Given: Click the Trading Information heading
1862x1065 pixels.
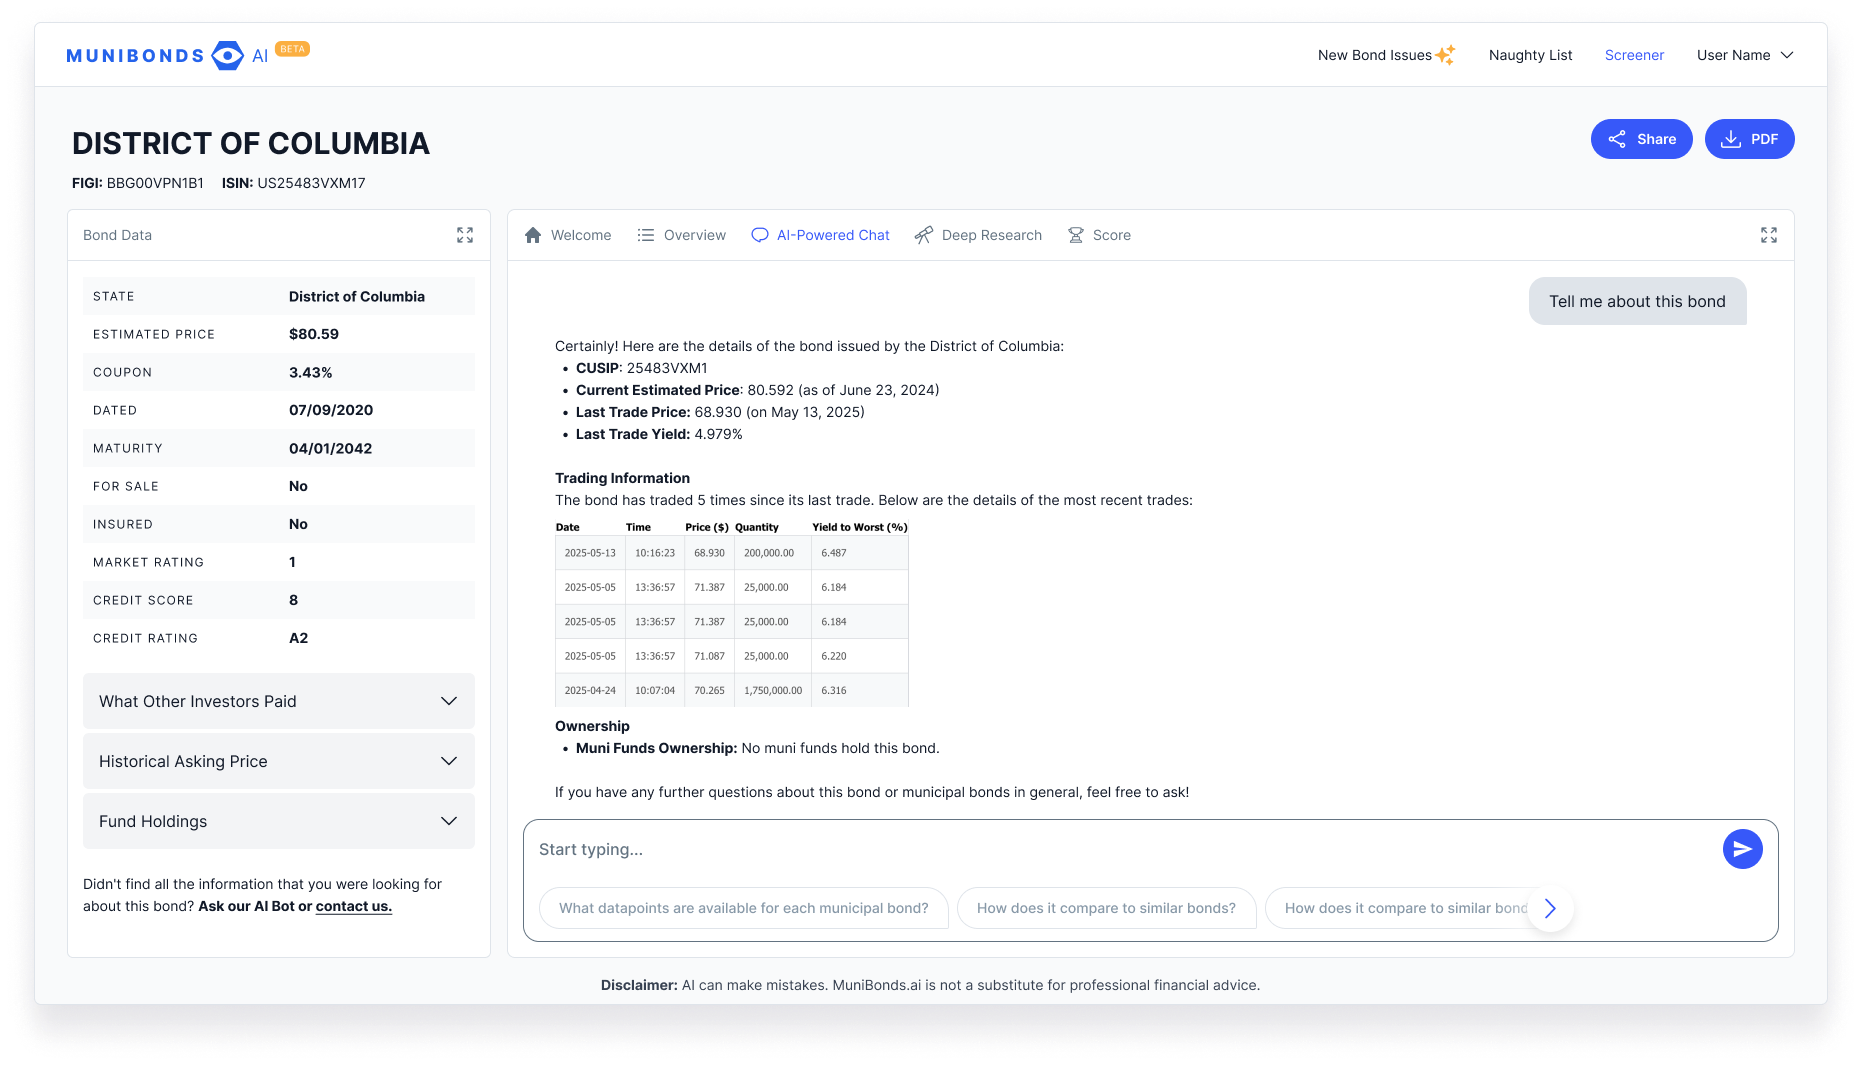Looking at the screenshot, I should [623, 478].
